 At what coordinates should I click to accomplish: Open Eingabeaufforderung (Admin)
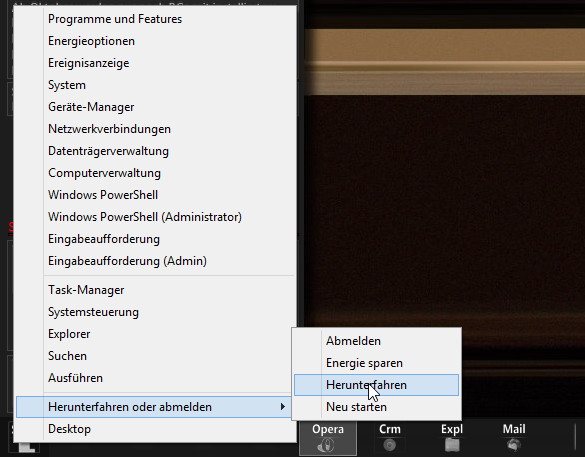[x=155, y=261]
